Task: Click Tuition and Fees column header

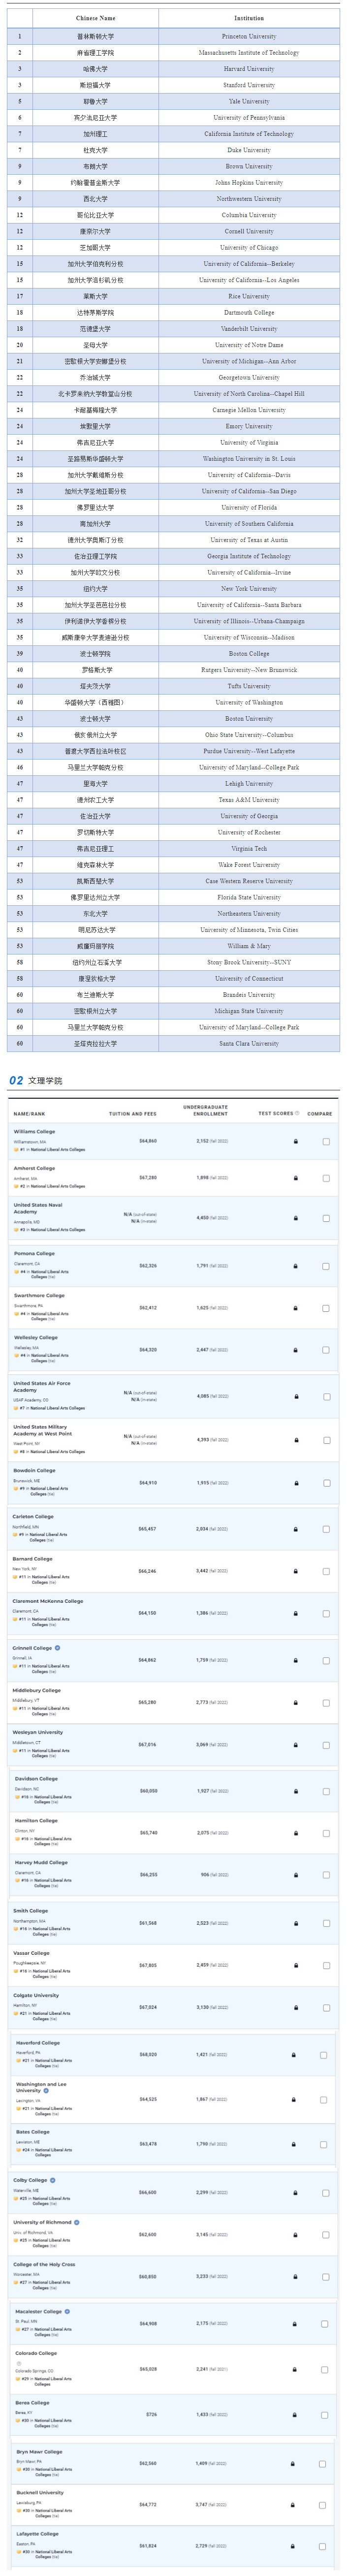Action: pos(132,1113)
